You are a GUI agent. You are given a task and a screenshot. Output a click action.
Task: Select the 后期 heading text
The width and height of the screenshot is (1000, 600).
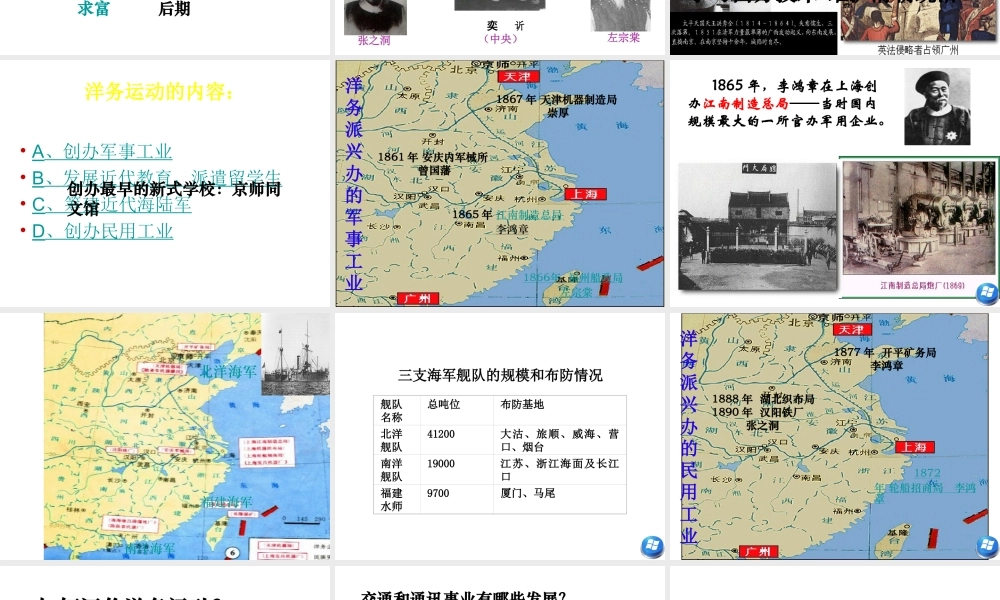174,9
